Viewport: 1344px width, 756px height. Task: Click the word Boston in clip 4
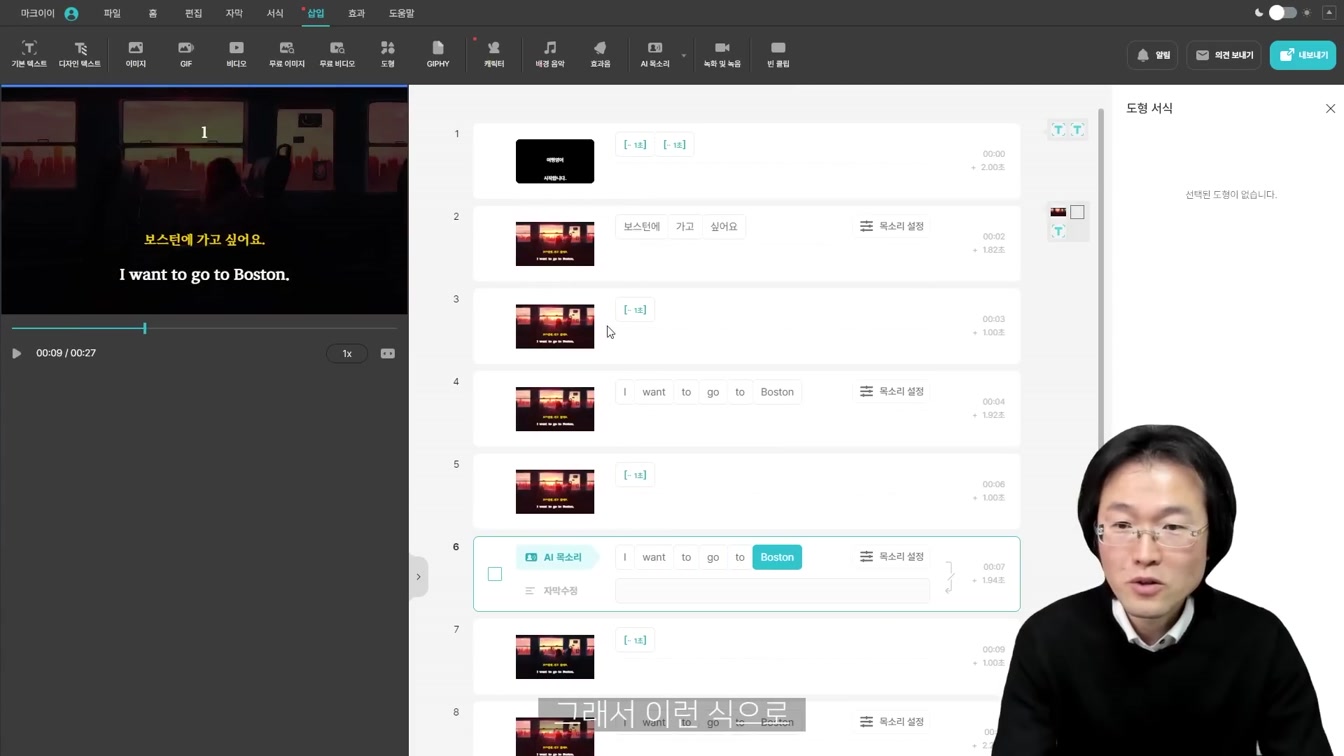(777, 392)
